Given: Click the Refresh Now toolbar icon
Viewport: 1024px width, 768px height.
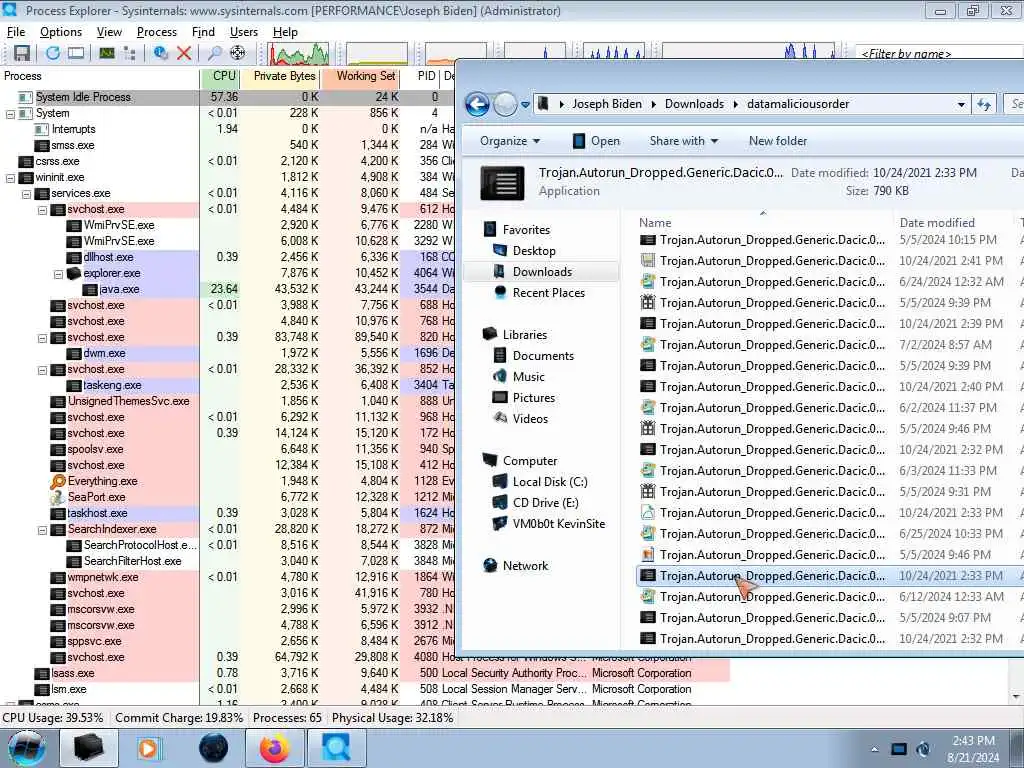Looking at the screenshot, I should pyautogui.click(x=53, y=53).
